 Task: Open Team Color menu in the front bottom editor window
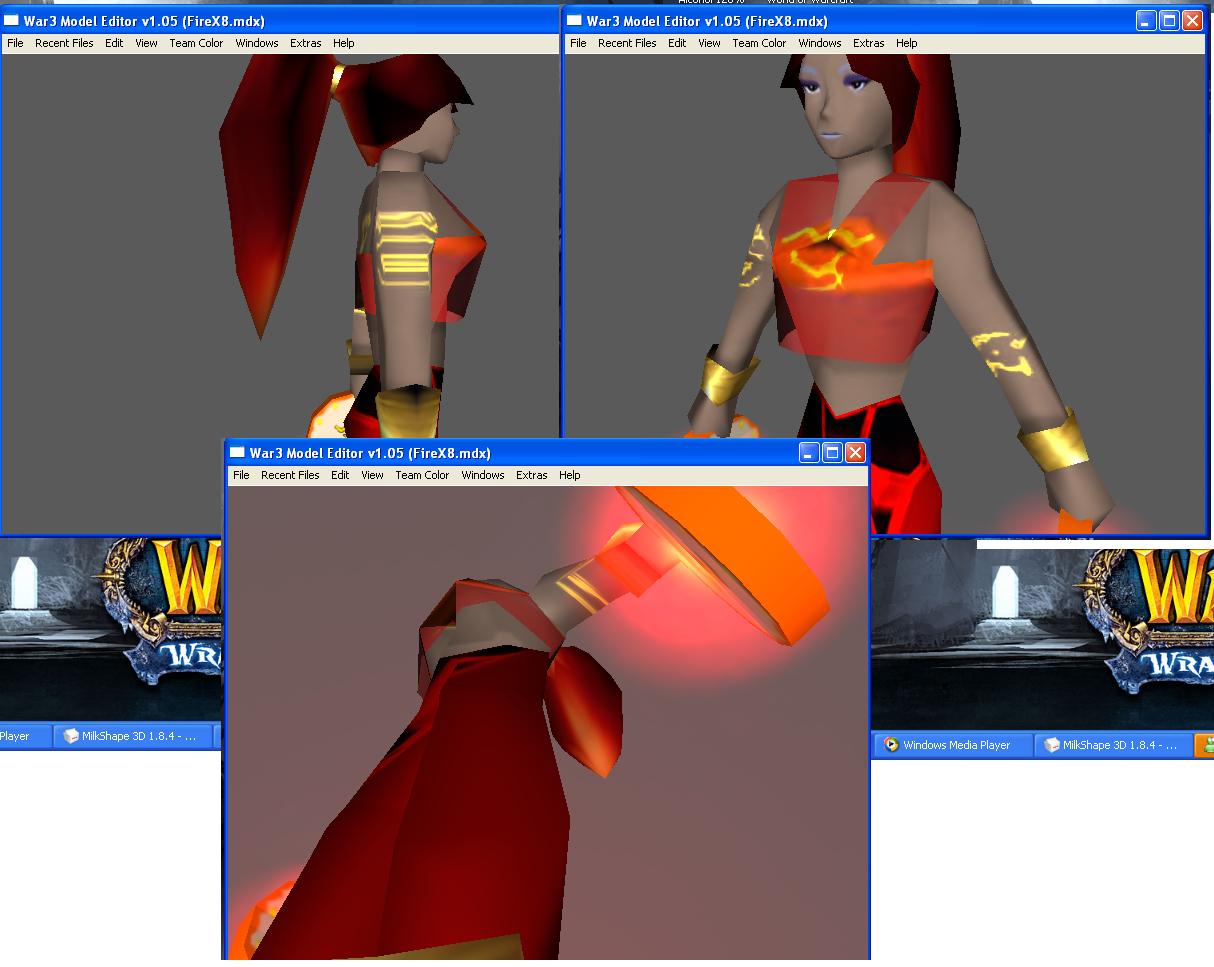(422, 475)
